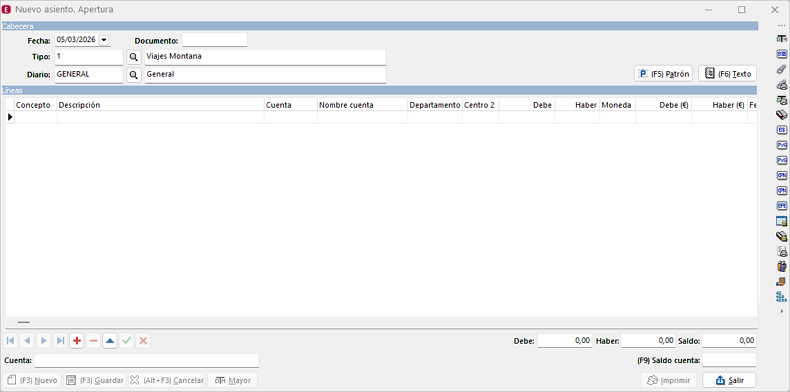Click the Departamento column header
This screenshot has height=392, width=790.
coord(435,105)
